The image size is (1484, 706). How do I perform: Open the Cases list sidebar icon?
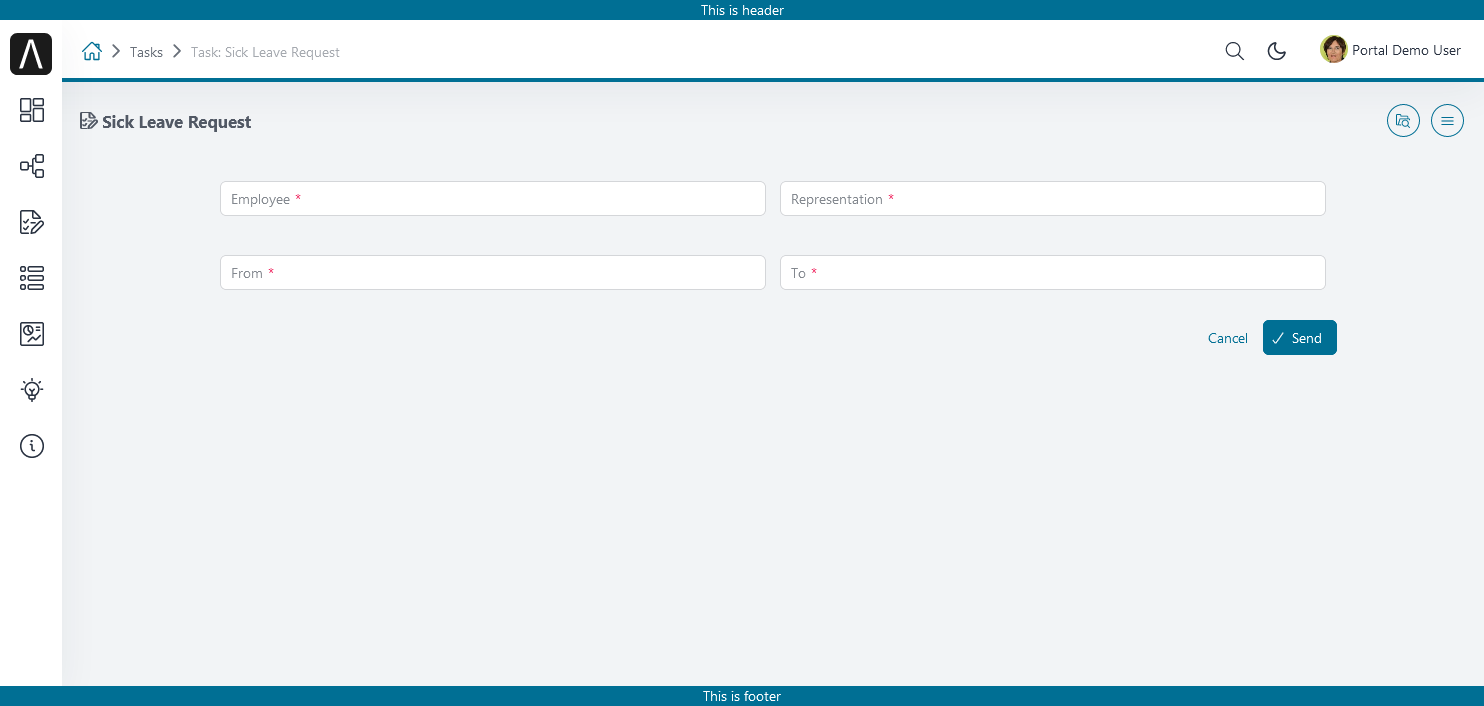tap(32, 278)
